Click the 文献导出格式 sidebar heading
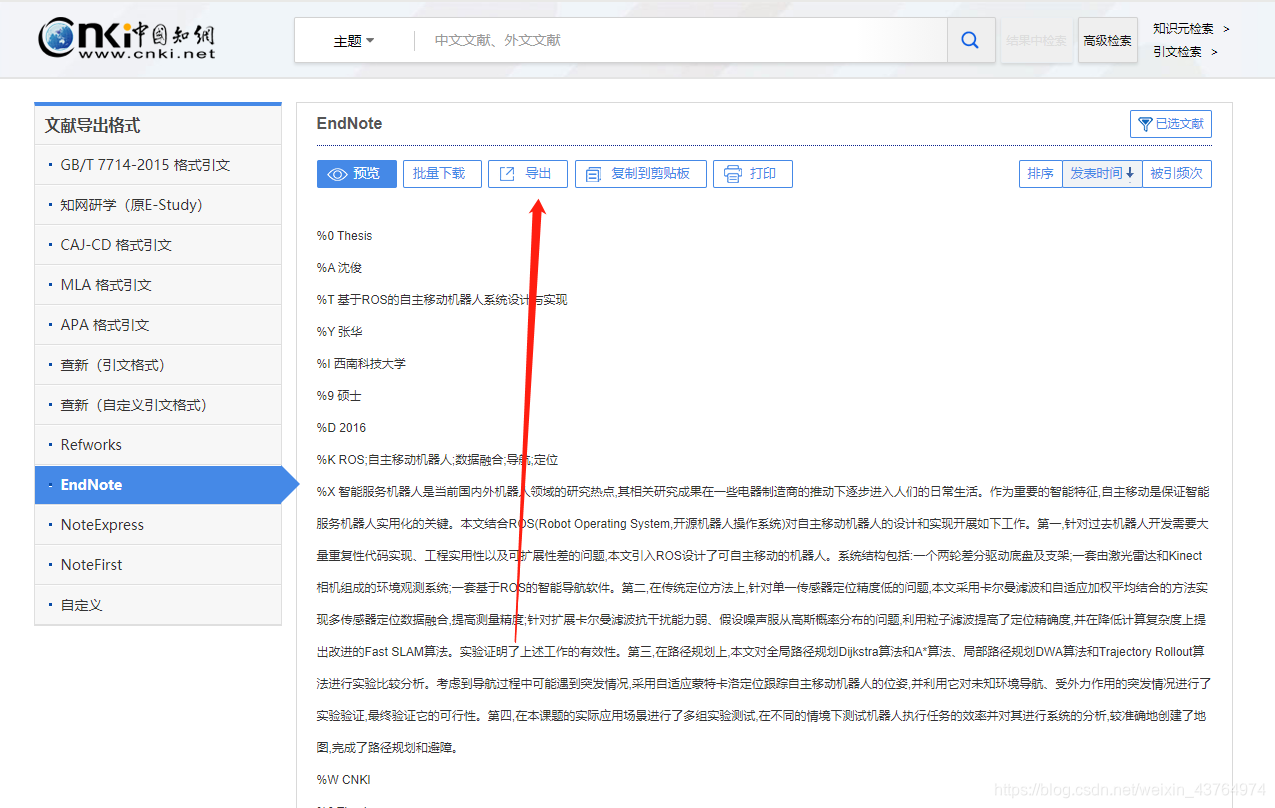Viewport: 1275px width, 808px height. point(92,126)
